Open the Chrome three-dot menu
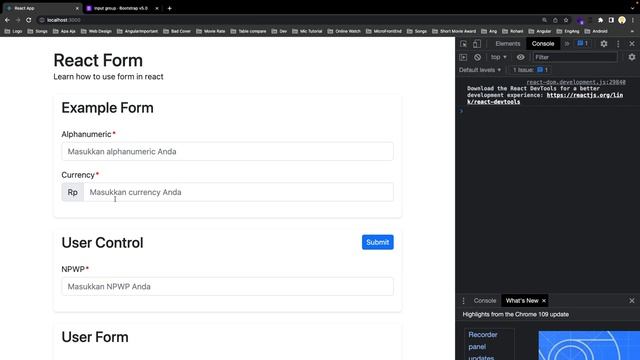640x360 pixels. point(633,20)
